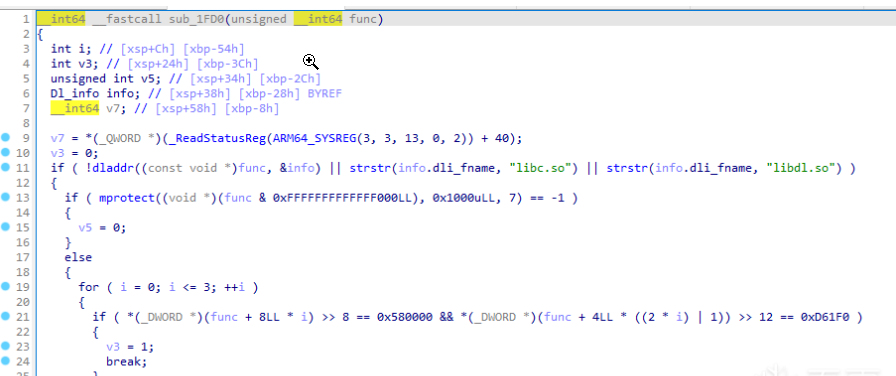Click the for keyword on line 19
Viewport: 896px width, 376px height.
pos(89,287)
